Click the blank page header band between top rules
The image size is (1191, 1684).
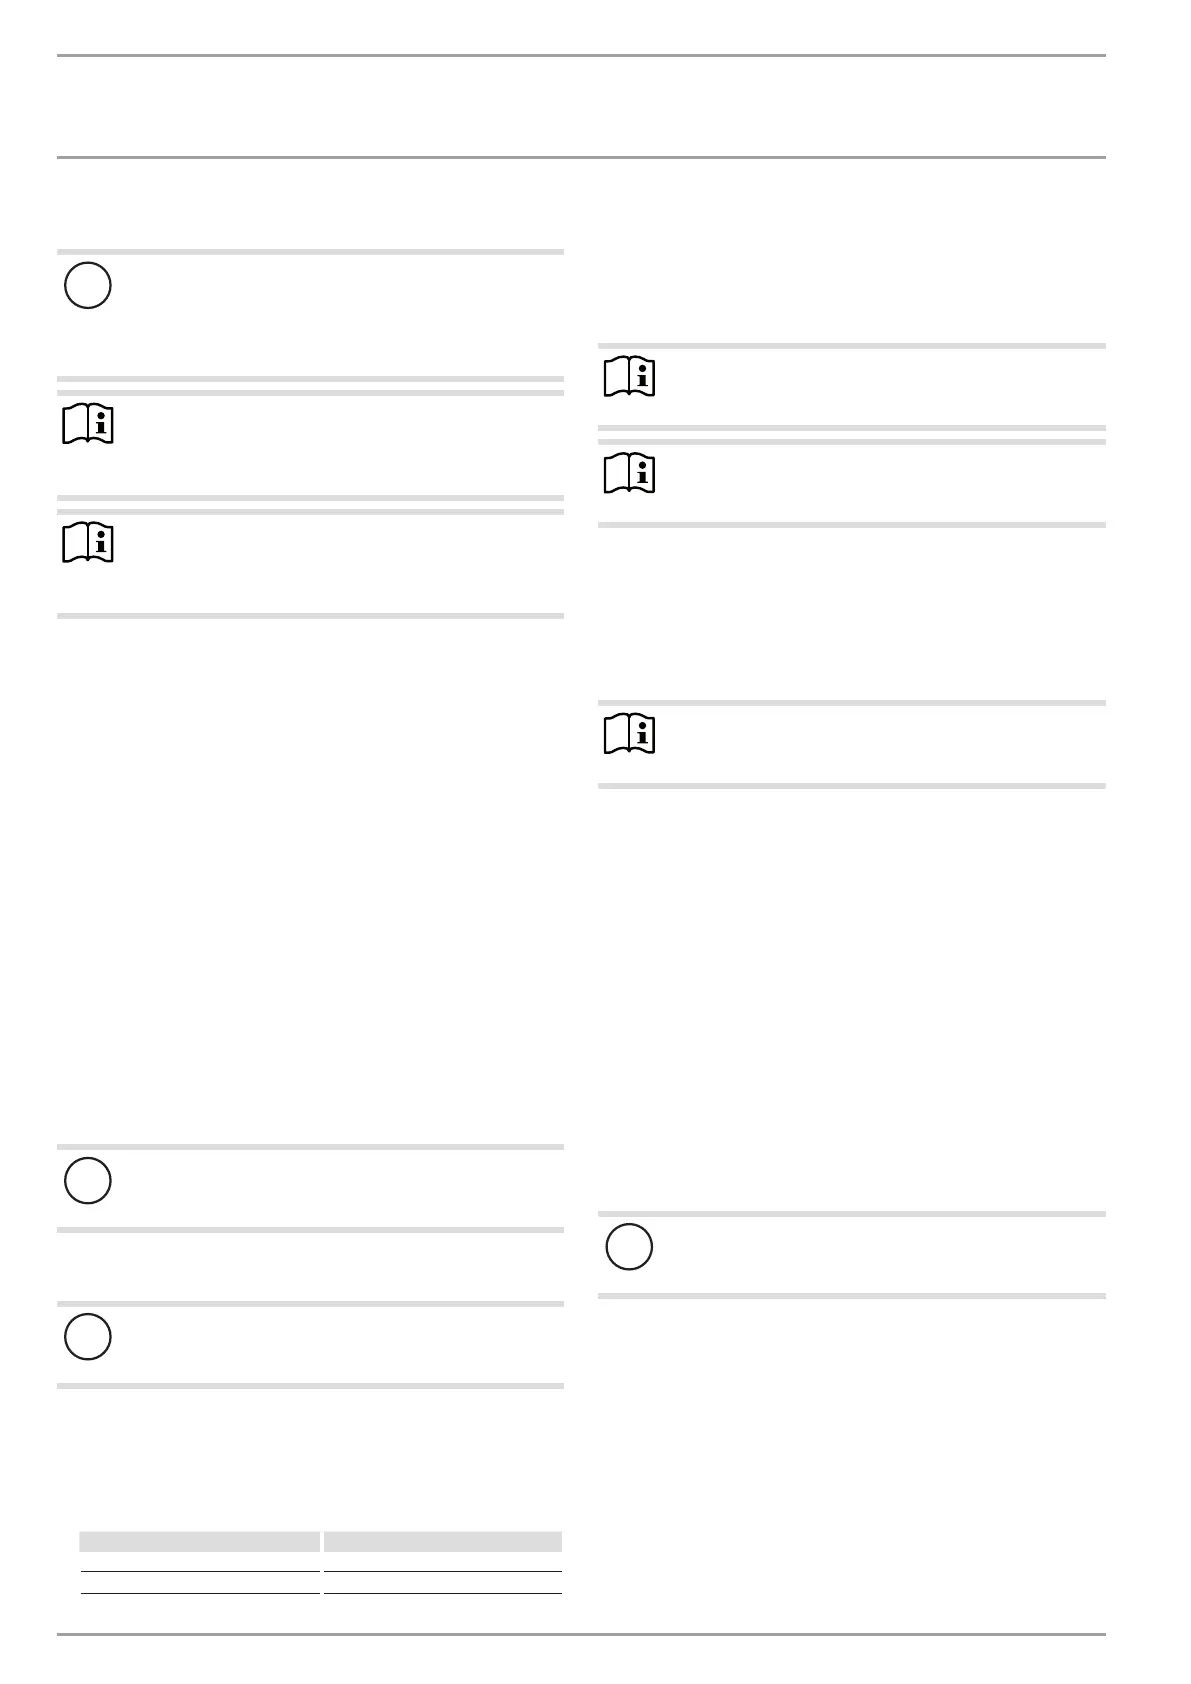pyautogui.click(x=581, y=106)
